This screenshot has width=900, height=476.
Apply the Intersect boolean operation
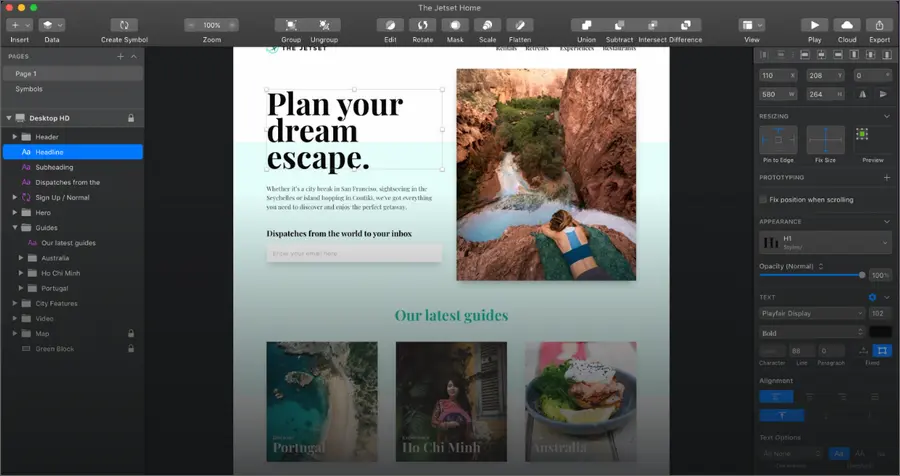coord(653,25)
